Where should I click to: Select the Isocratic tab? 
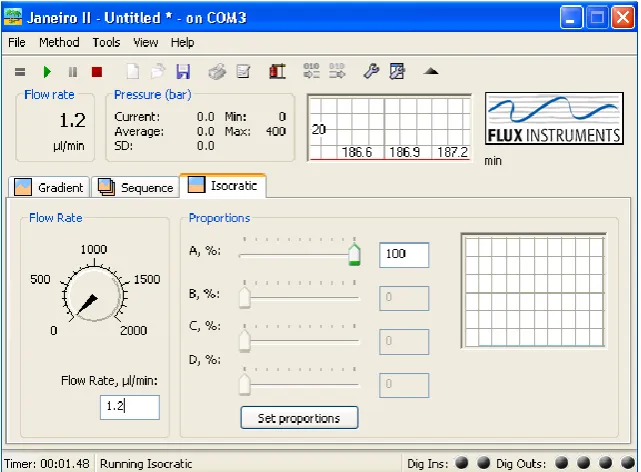(x=223, y=186)
